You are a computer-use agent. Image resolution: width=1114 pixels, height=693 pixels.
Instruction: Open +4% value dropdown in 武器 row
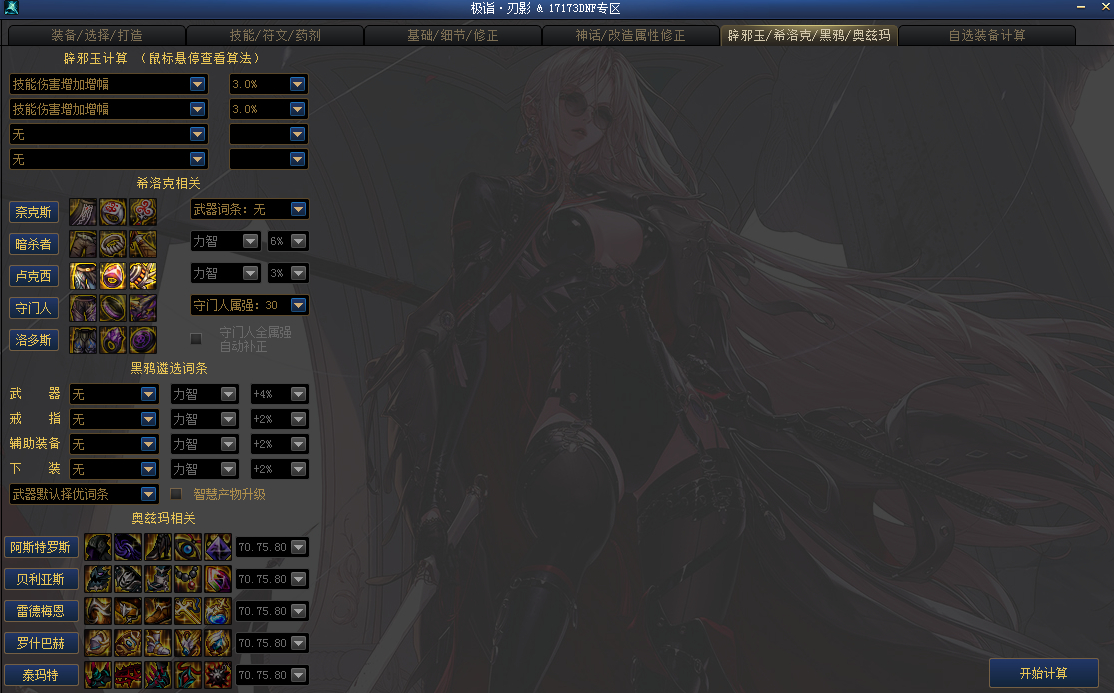point(279,394)
